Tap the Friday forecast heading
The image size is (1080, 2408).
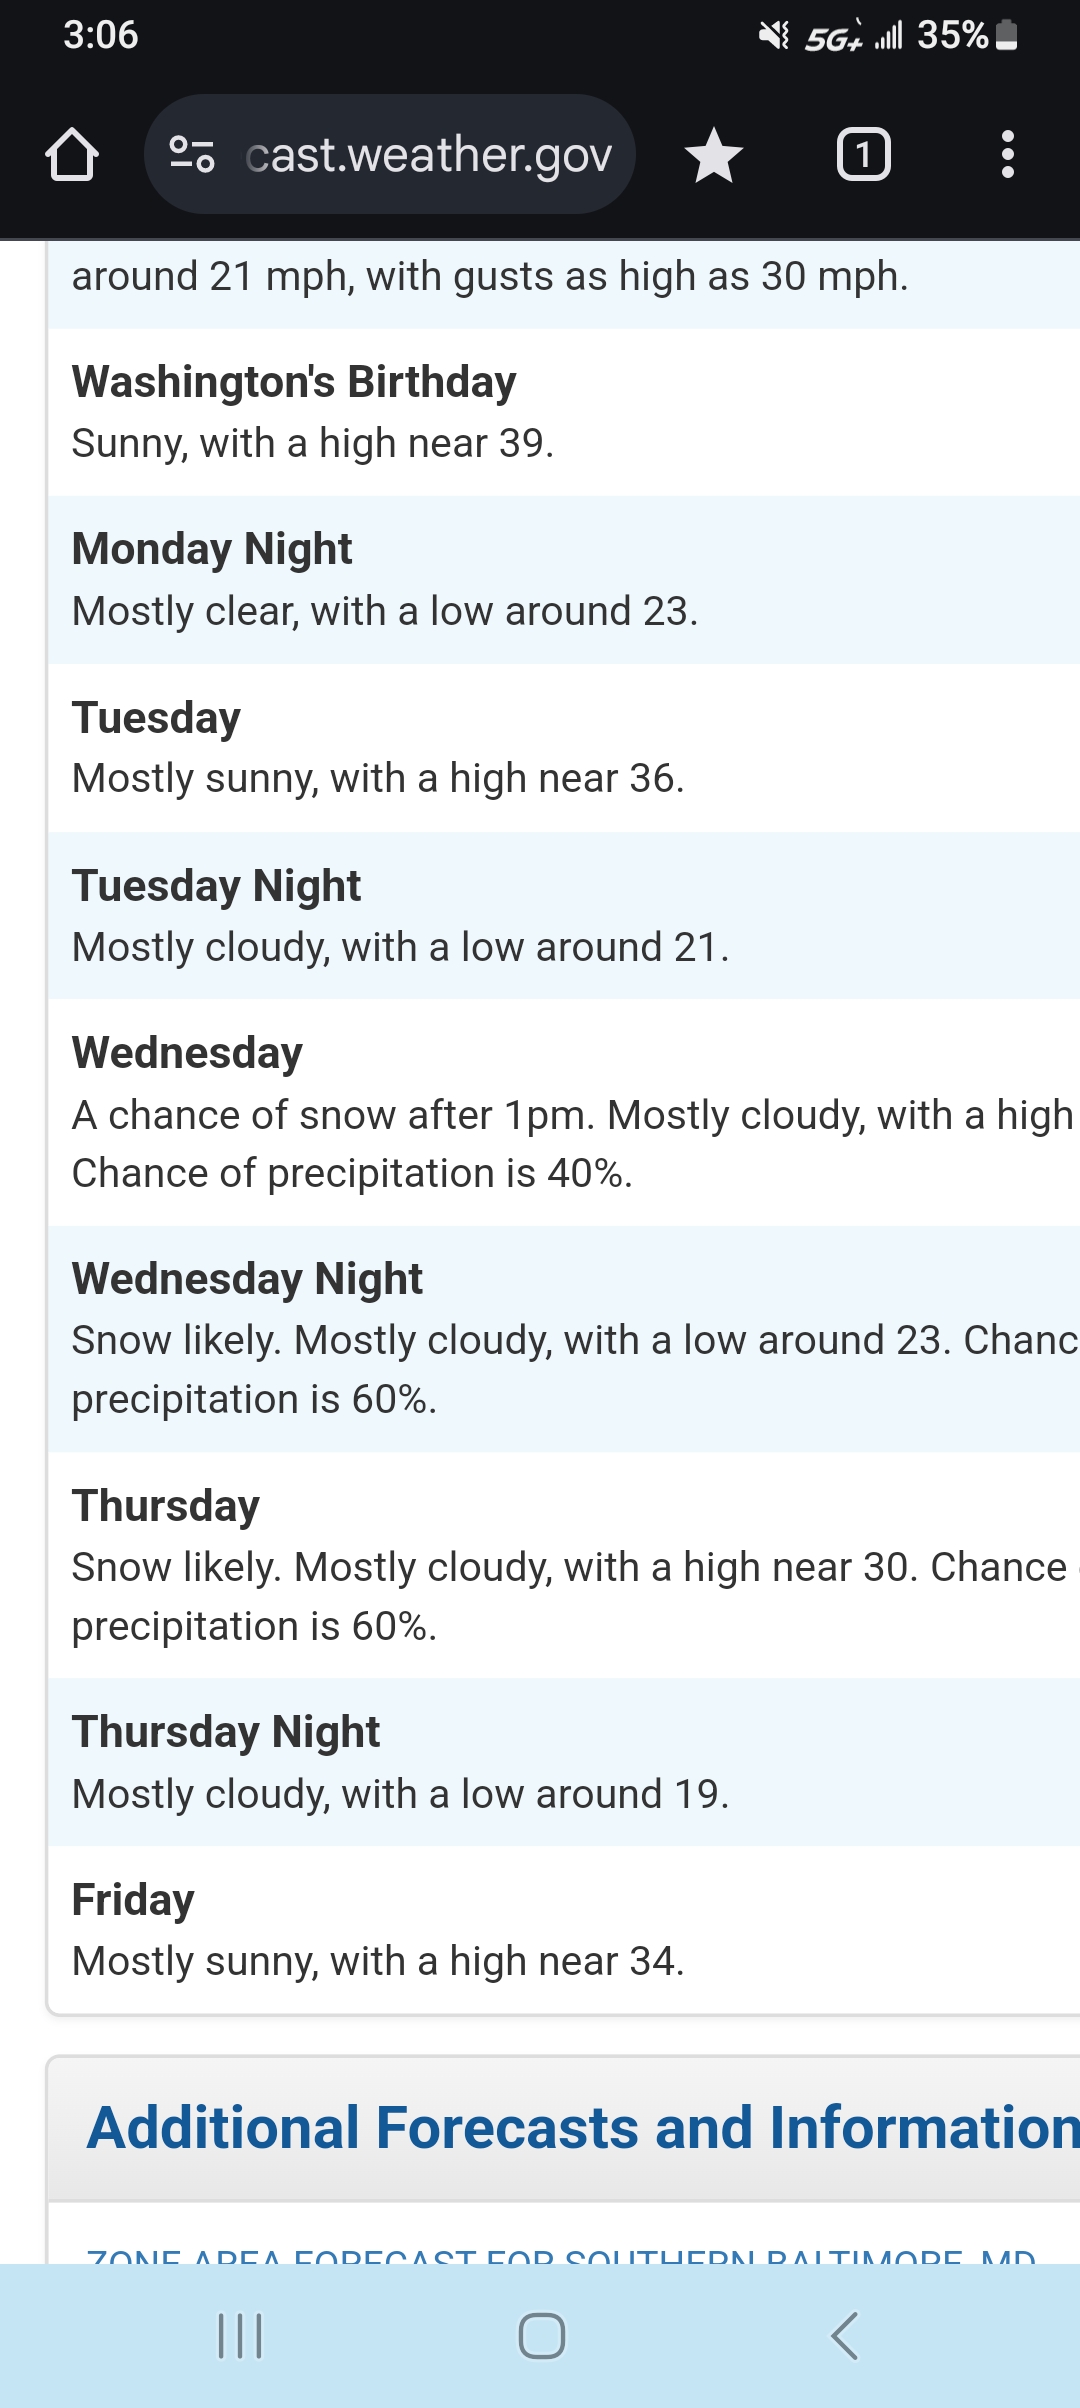click(133, 1899)
